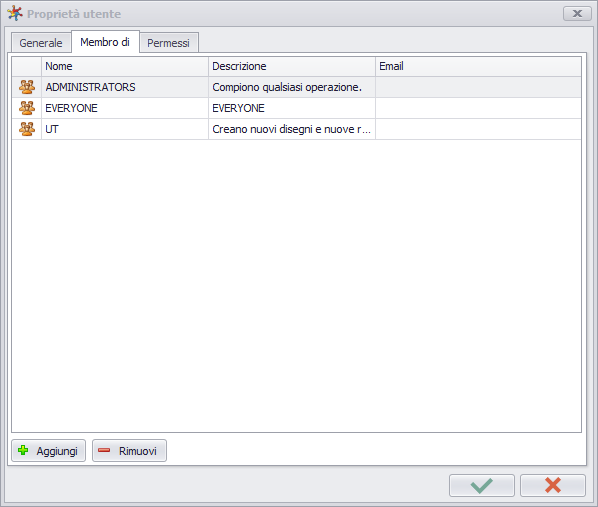Click the ADMINISTRATORS group icon

(x=27, y=87)
